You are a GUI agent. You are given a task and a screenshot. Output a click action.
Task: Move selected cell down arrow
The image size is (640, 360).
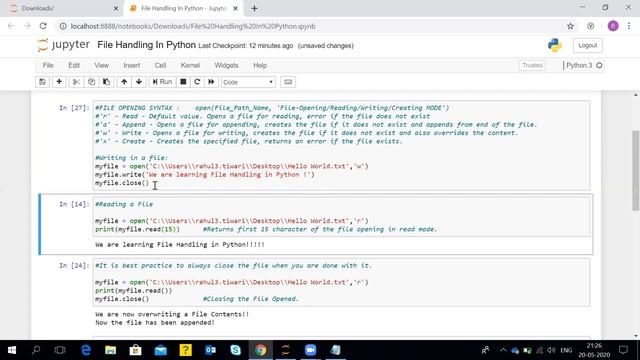click(x=139, y=82)
